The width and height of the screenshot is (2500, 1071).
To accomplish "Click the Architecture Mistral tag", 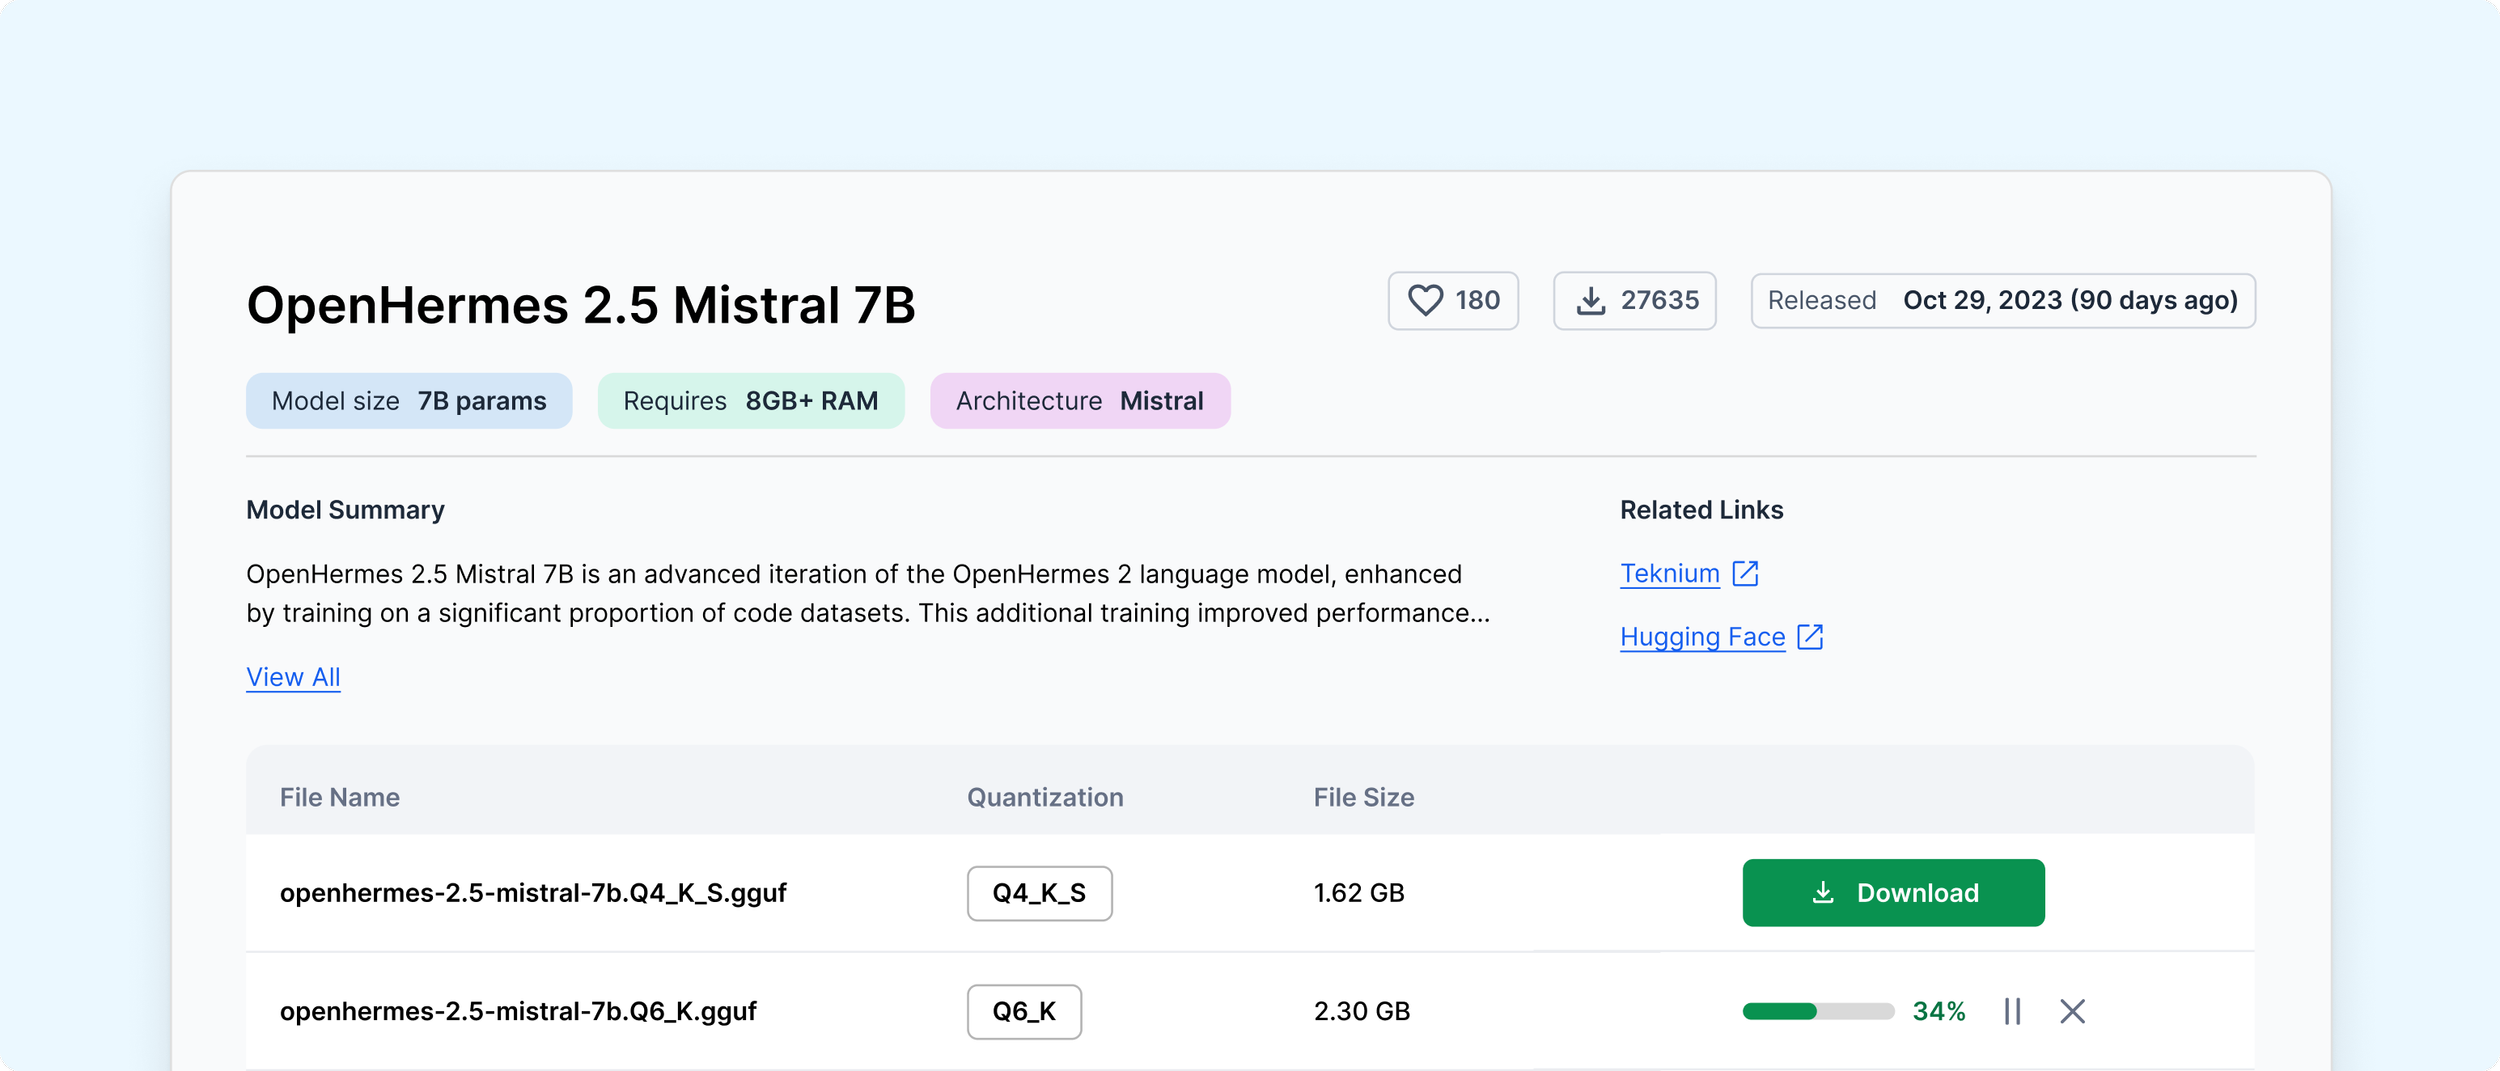I will (1080, 401).
